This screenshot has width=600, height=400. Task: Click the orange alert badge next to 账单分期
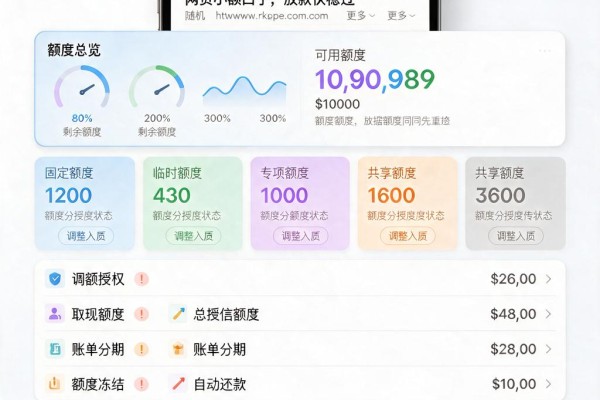coord(141,349)
